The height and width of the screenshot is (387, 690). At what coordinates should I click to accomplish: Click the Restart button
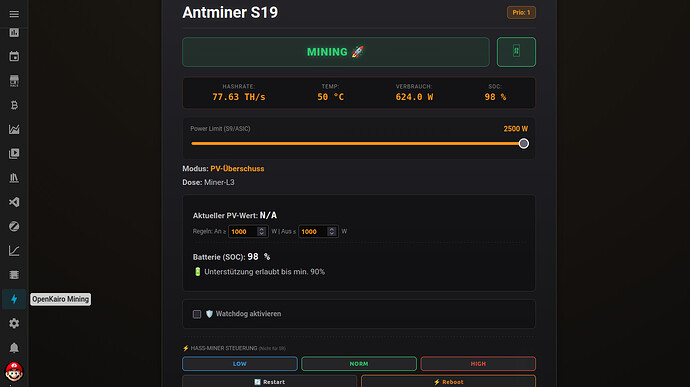point(269,381)
